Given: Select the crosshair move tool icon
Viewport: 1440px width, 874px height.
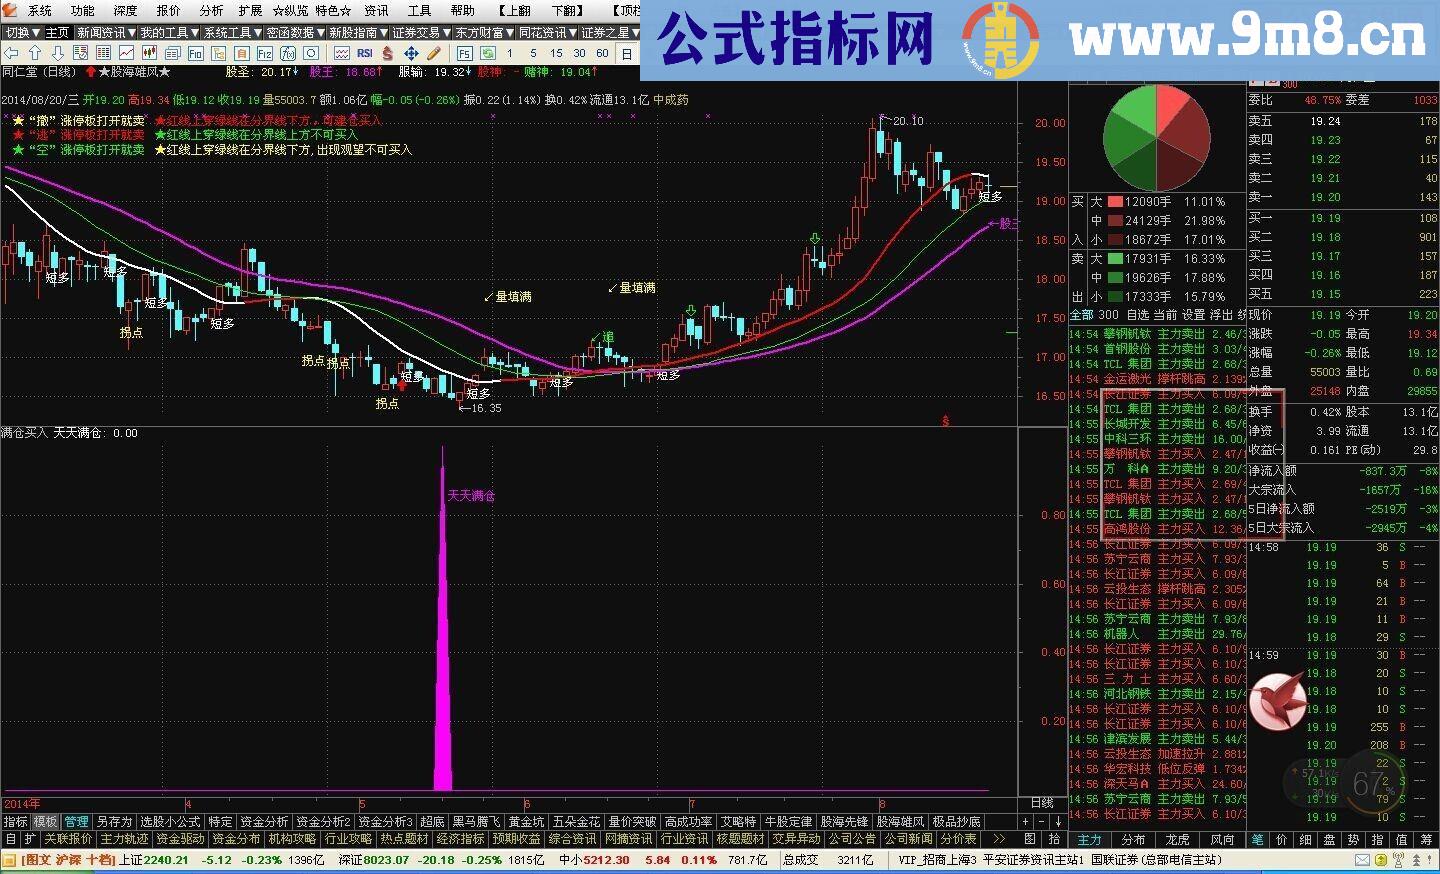Looking at the screenshot, I should click(x=411, y=55).
